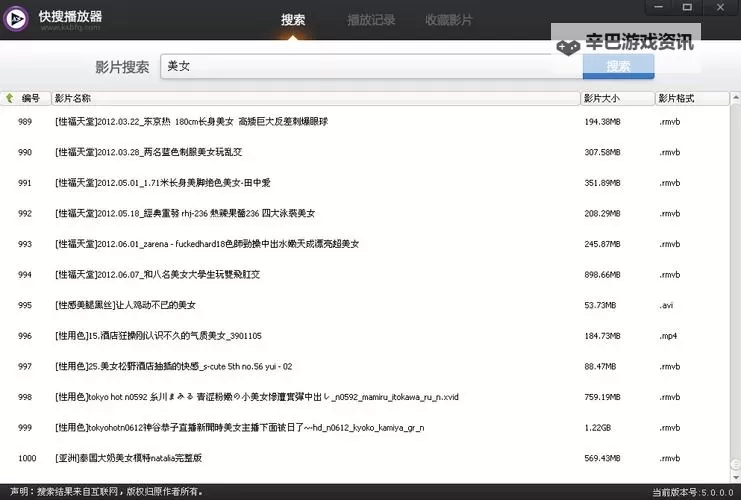741x500 pixels.
Task: Click the 53.73MB size cell
Action: pos(600,305)
